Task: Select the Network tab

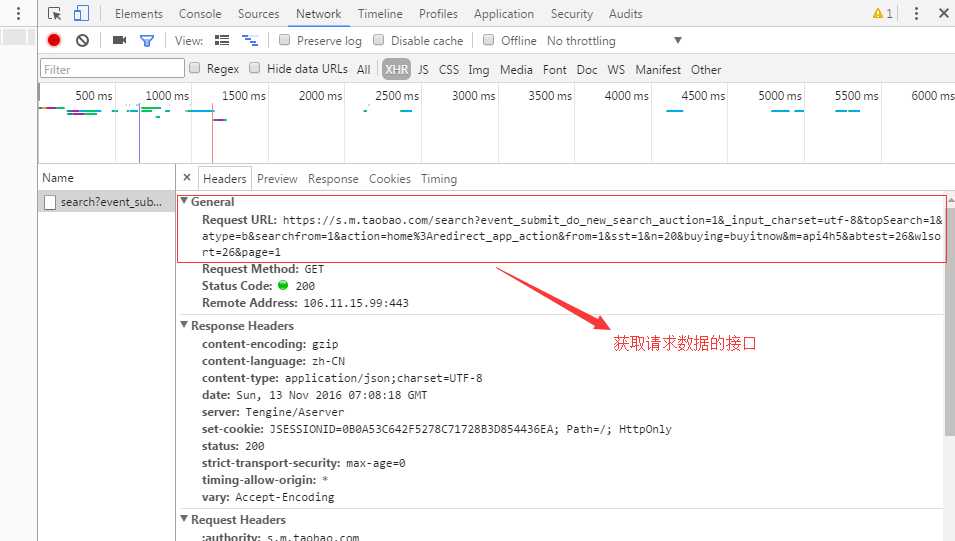Action: coord(319,13)
